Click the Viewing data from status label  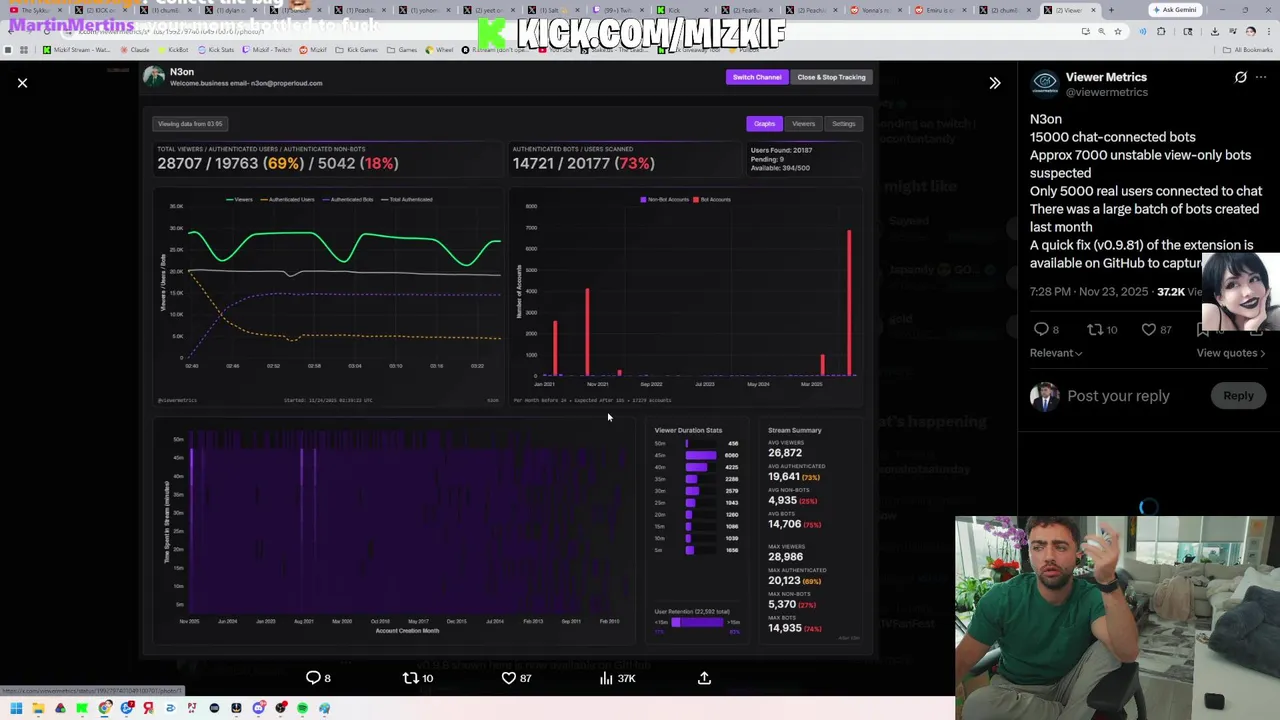(x=190, y=124)
